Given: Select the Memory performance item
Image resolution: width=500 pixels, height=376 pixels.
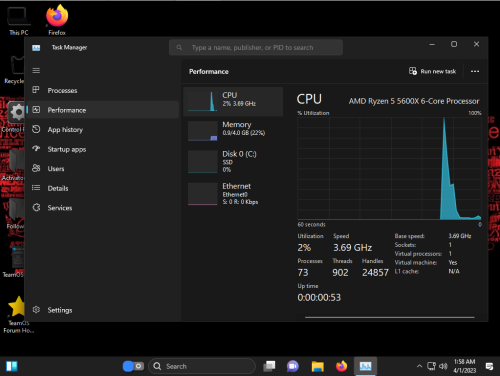Looking at the screenshot, I should pyautogui.click(x=233, y=131).
